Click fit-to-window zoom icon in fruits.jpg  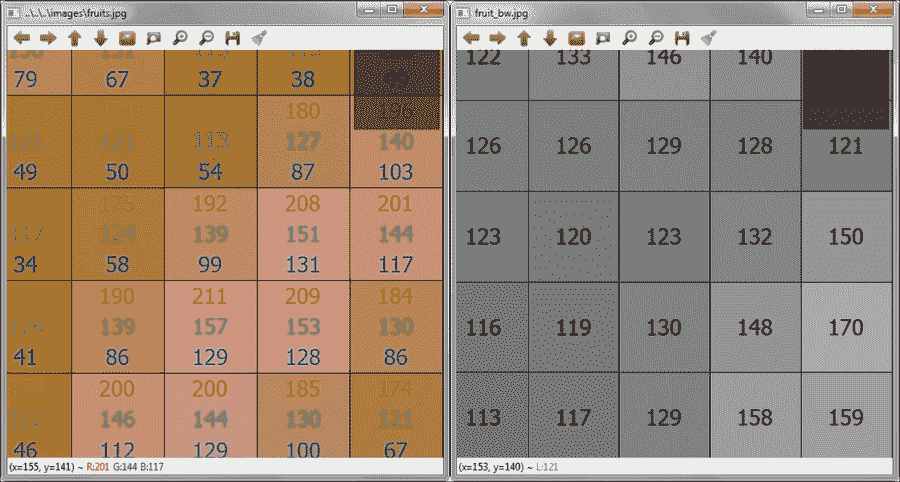(153, 38)
